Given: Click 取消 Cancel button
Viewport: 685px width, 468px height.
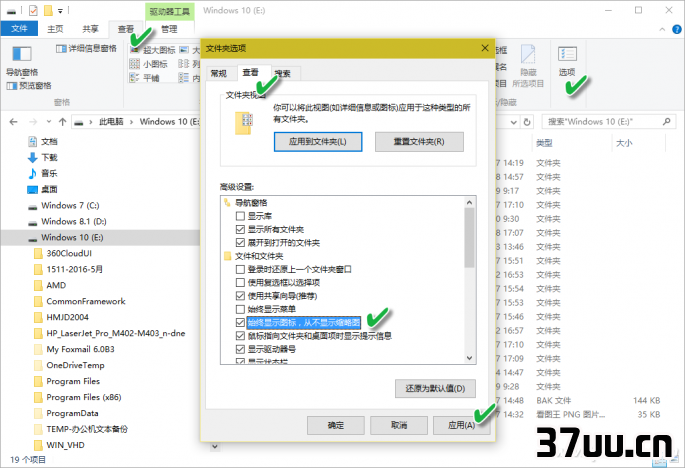Looking at the screenshot, I should point(399,425).
